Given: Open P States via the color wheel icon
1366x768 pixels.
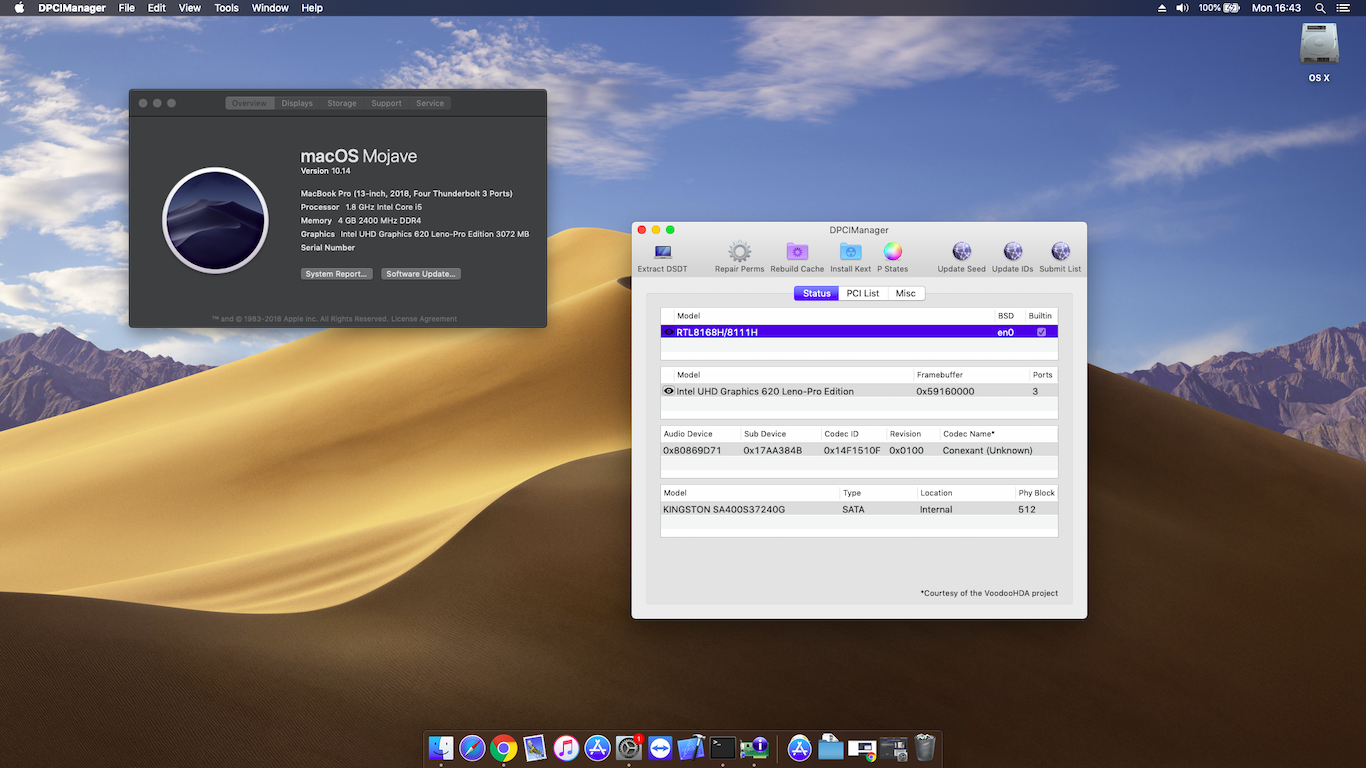Looking at the screenshot, I should pyautogui.click(x=891, y=251).
